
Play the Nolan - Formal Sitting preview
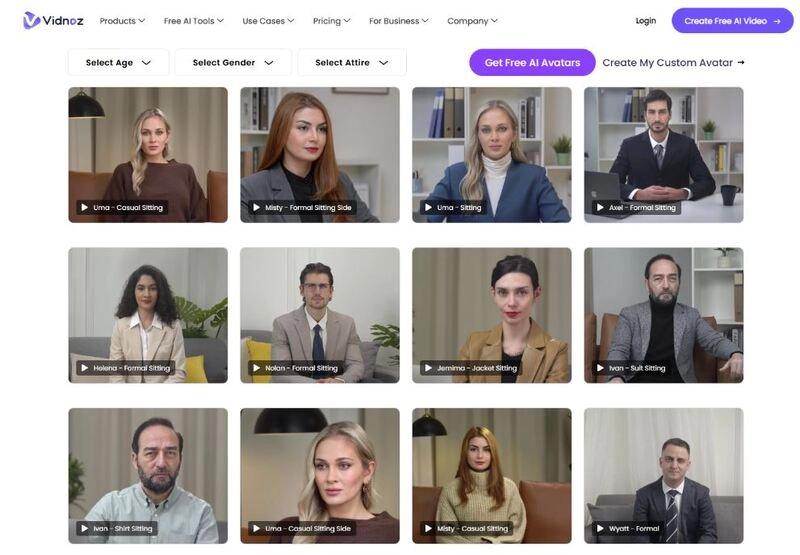click(x=257, y=368)
